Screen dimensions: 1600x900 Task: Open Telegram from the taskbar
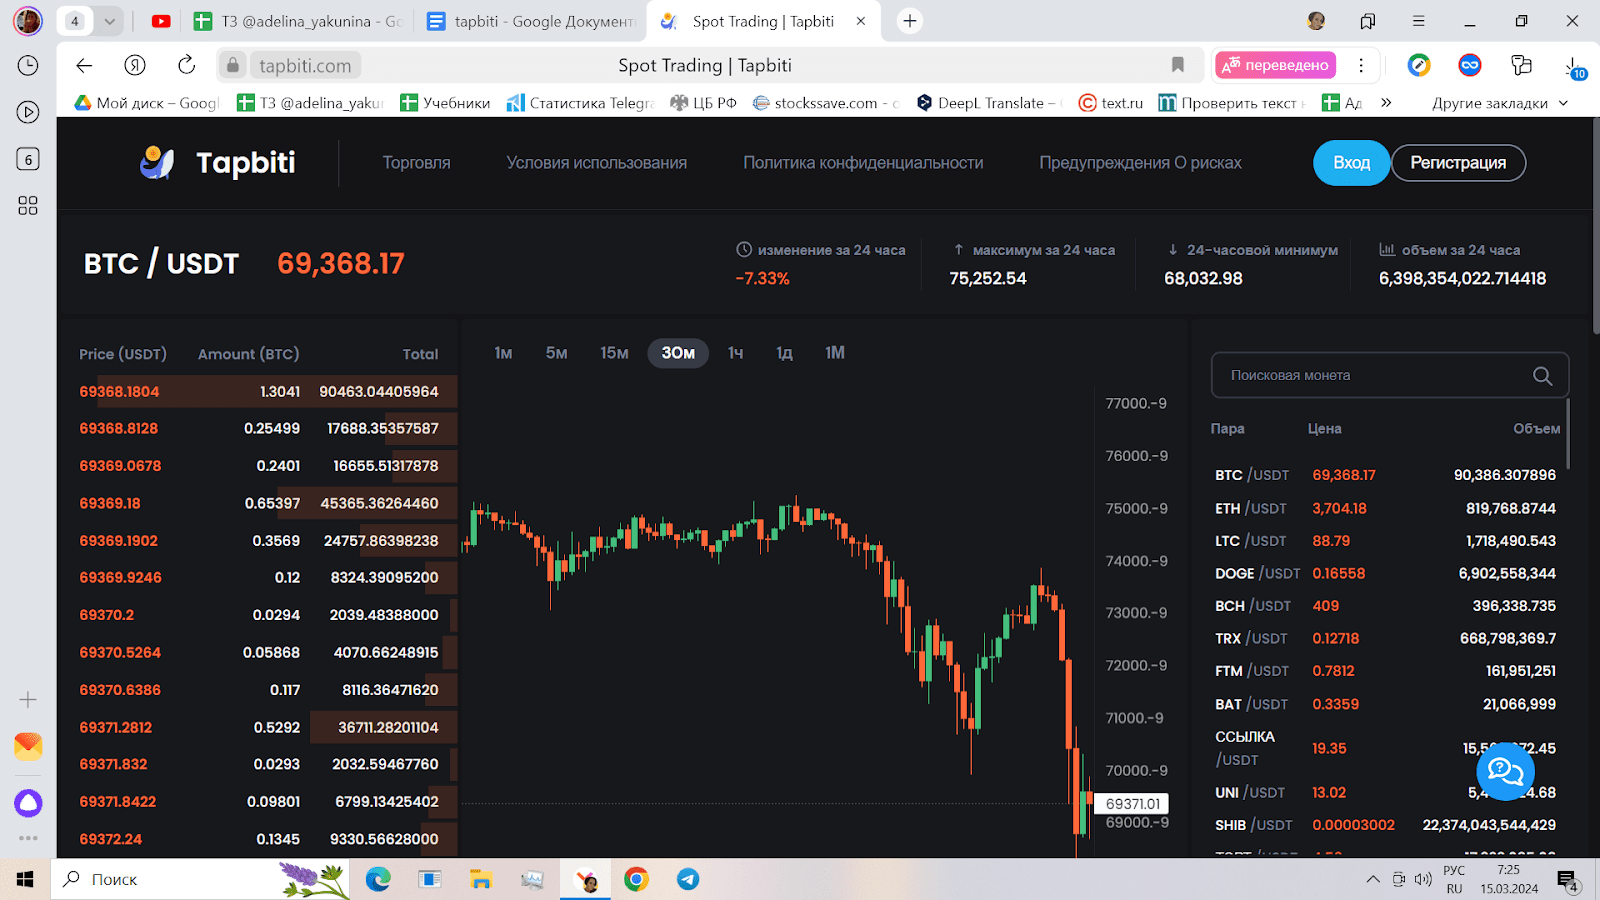pos(688,879)
